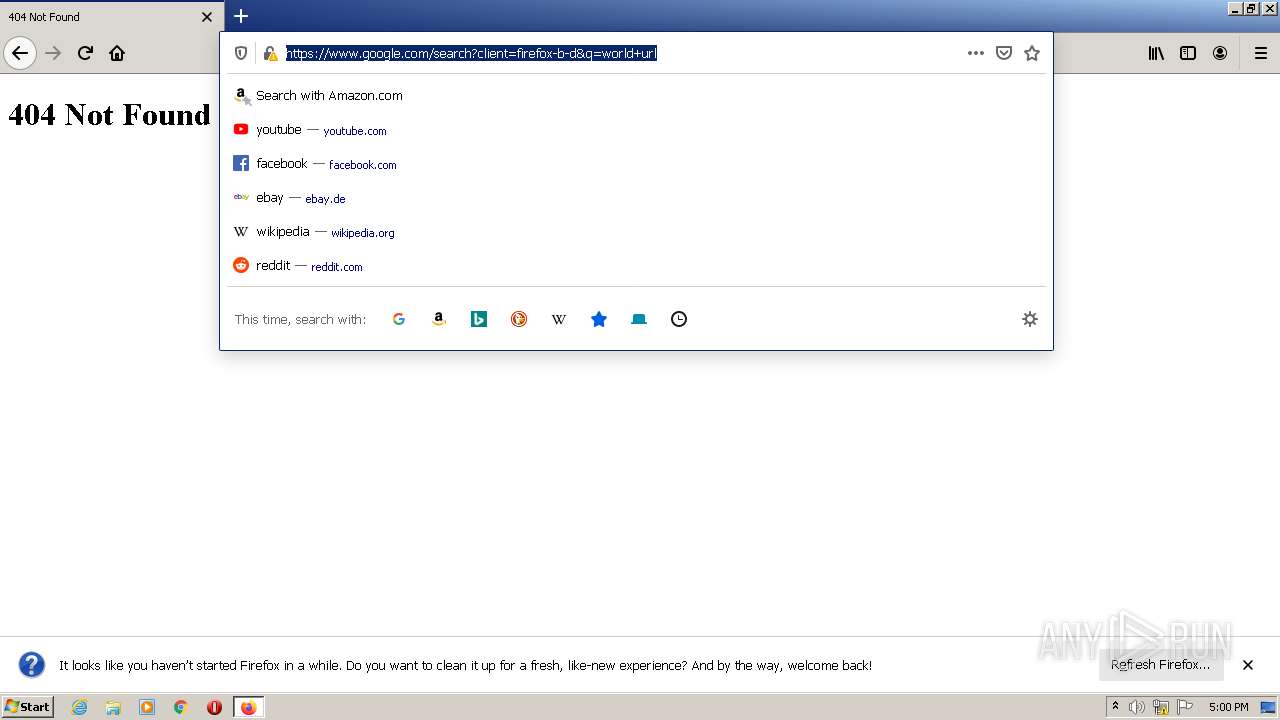This screenshot has width=1280, height=720.
Task: Show site security lock information
Action: tap(270, 53)
